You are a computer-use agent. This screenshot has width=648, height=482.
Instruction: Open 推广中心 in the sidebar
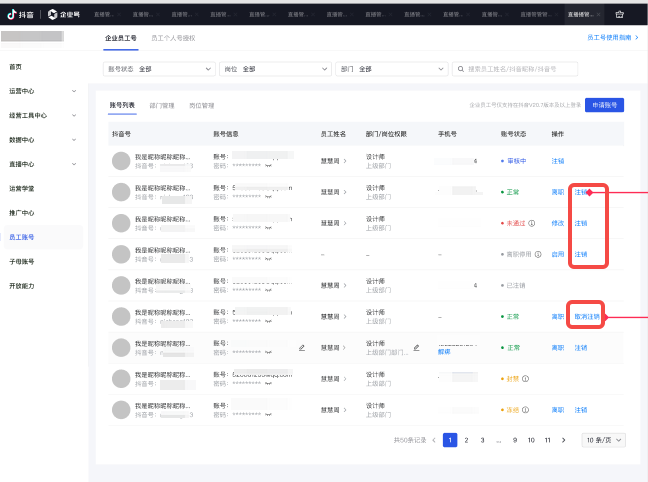click(x=21, y=213)
